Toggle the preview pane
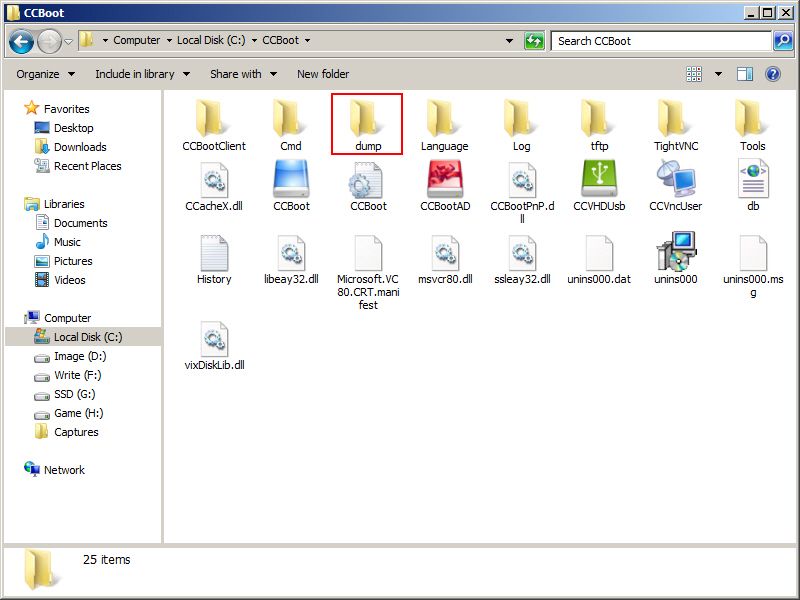800x600 pixels. coord(744,74)
